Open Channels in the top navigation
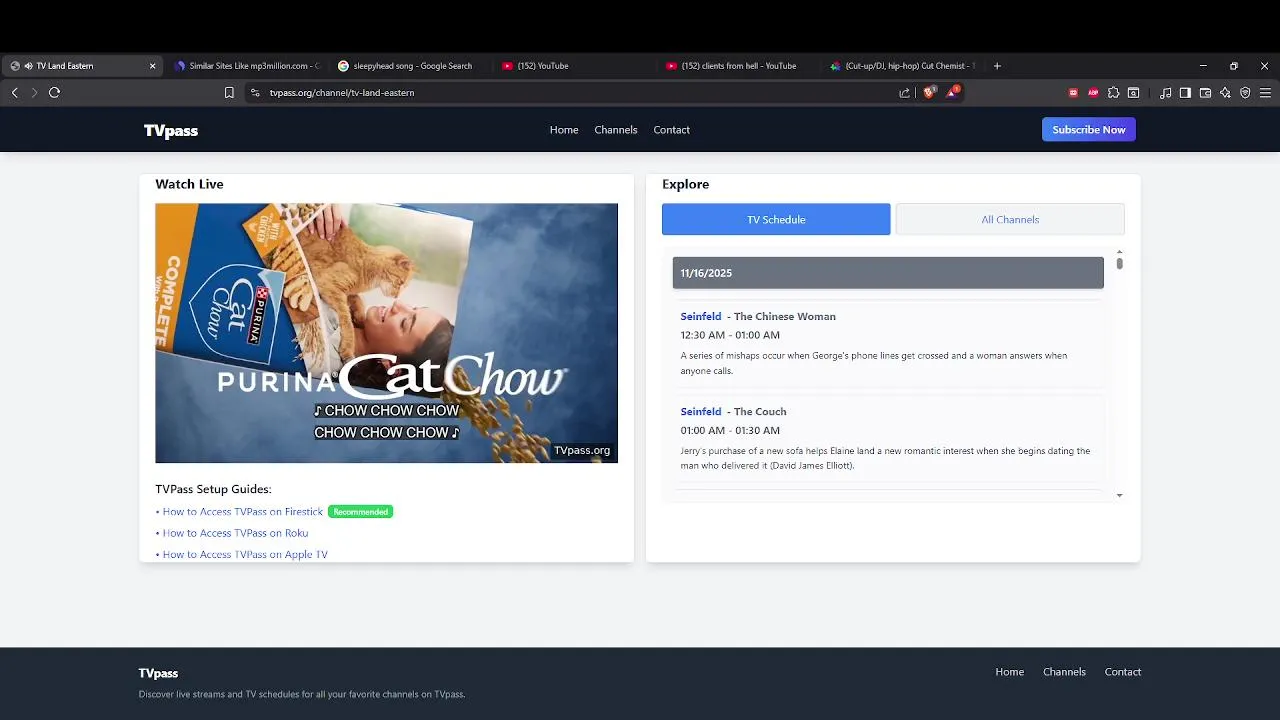 (616, 130)
